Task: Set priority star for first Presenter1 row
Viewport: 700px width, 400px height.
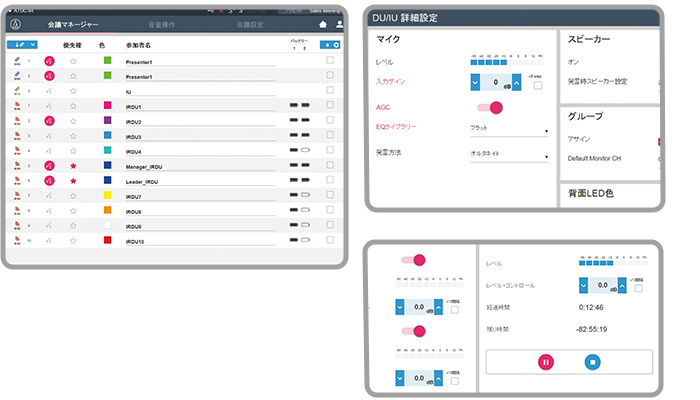Action: click(x=73, y=61)
